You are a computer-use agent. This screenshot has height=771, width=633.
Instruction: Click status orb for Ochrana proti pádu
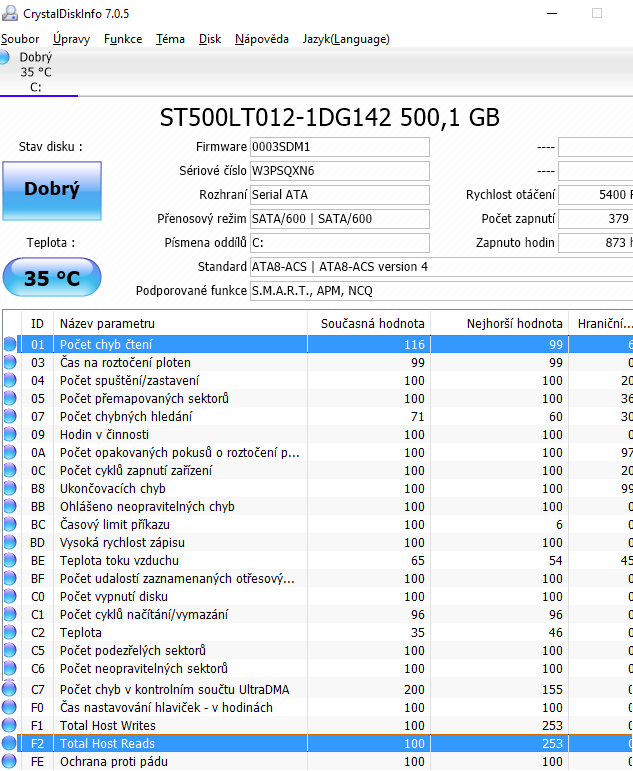pos(10,762)
